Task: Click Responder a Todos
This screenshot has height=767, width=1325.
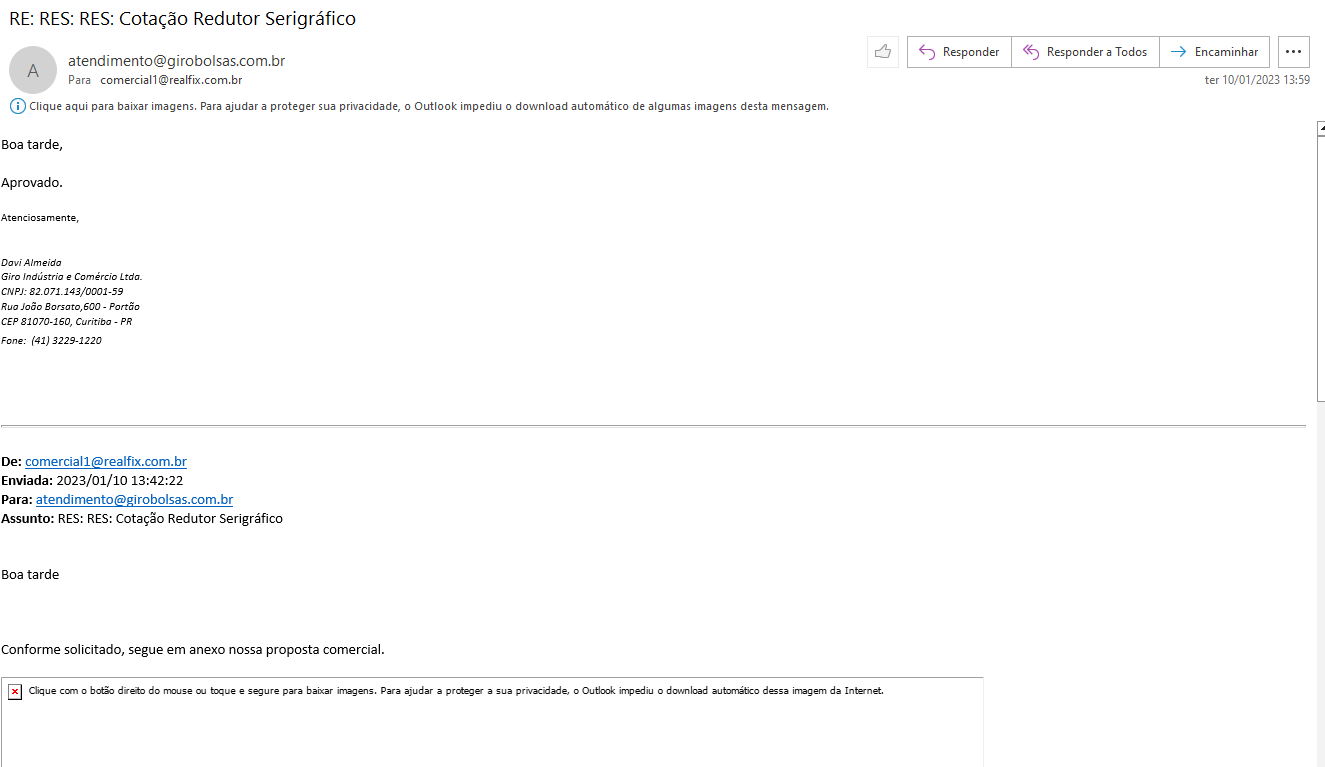Action: point(1085,52)
